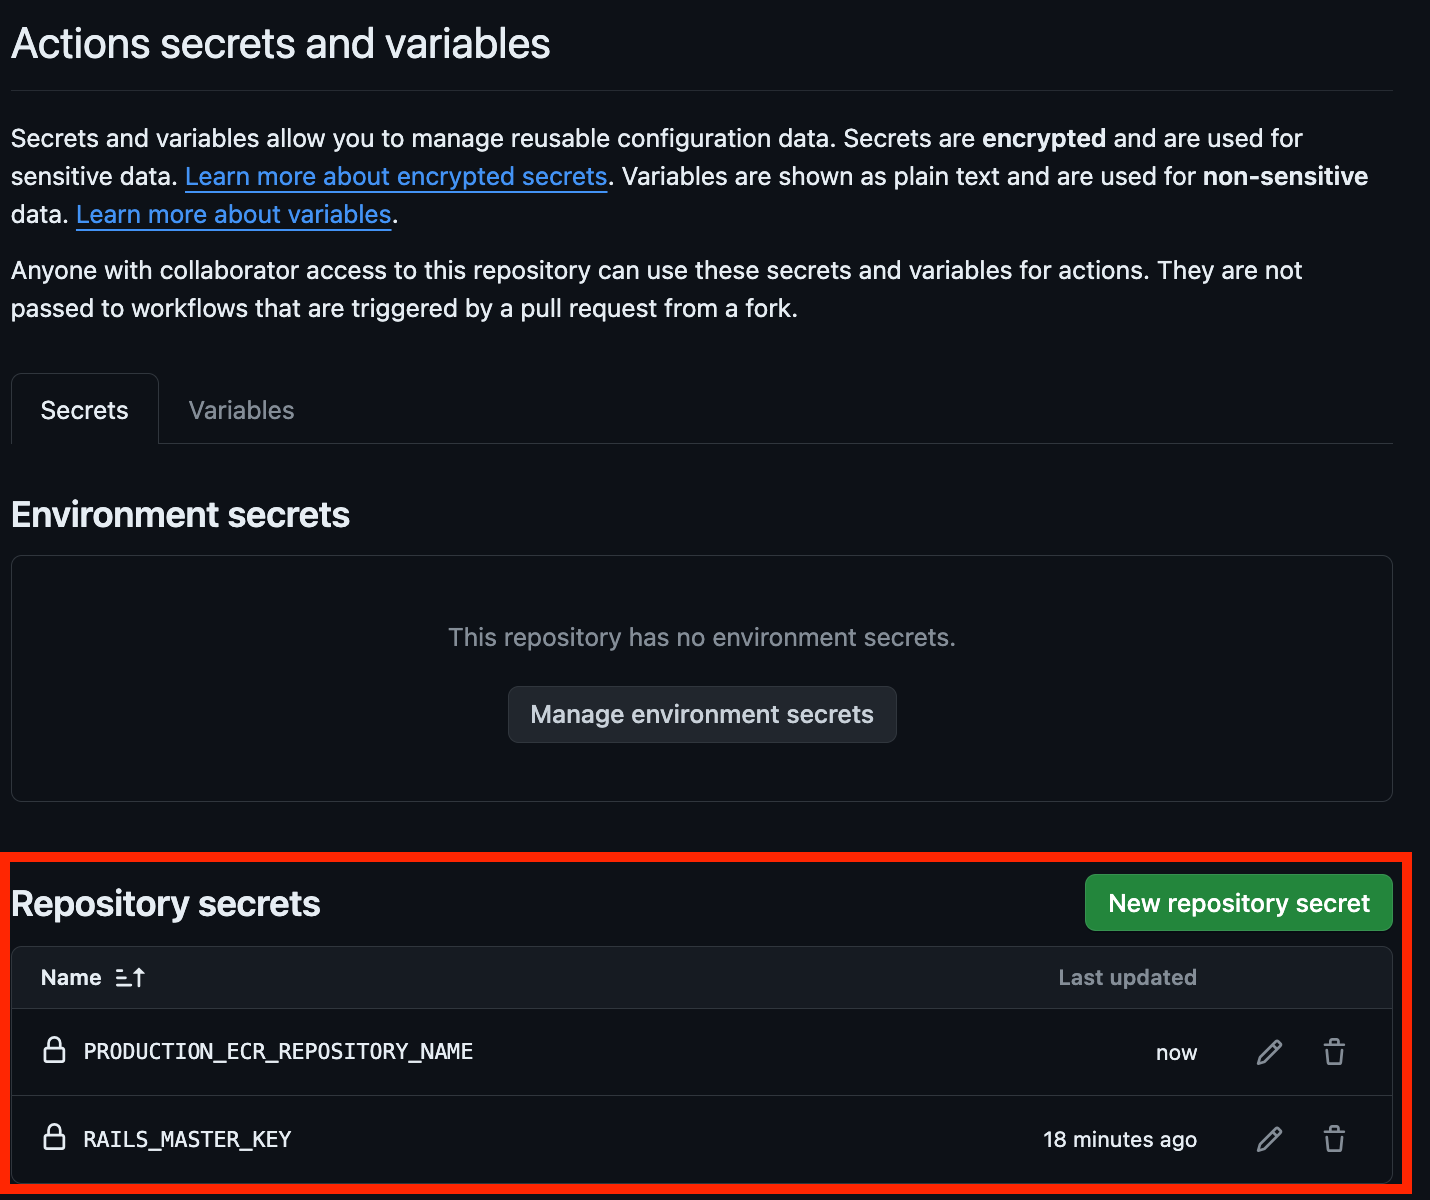This screenshot has height=1200, width=1430.
Task: Click the Learn more about variables link
Action: pos(233,214)
